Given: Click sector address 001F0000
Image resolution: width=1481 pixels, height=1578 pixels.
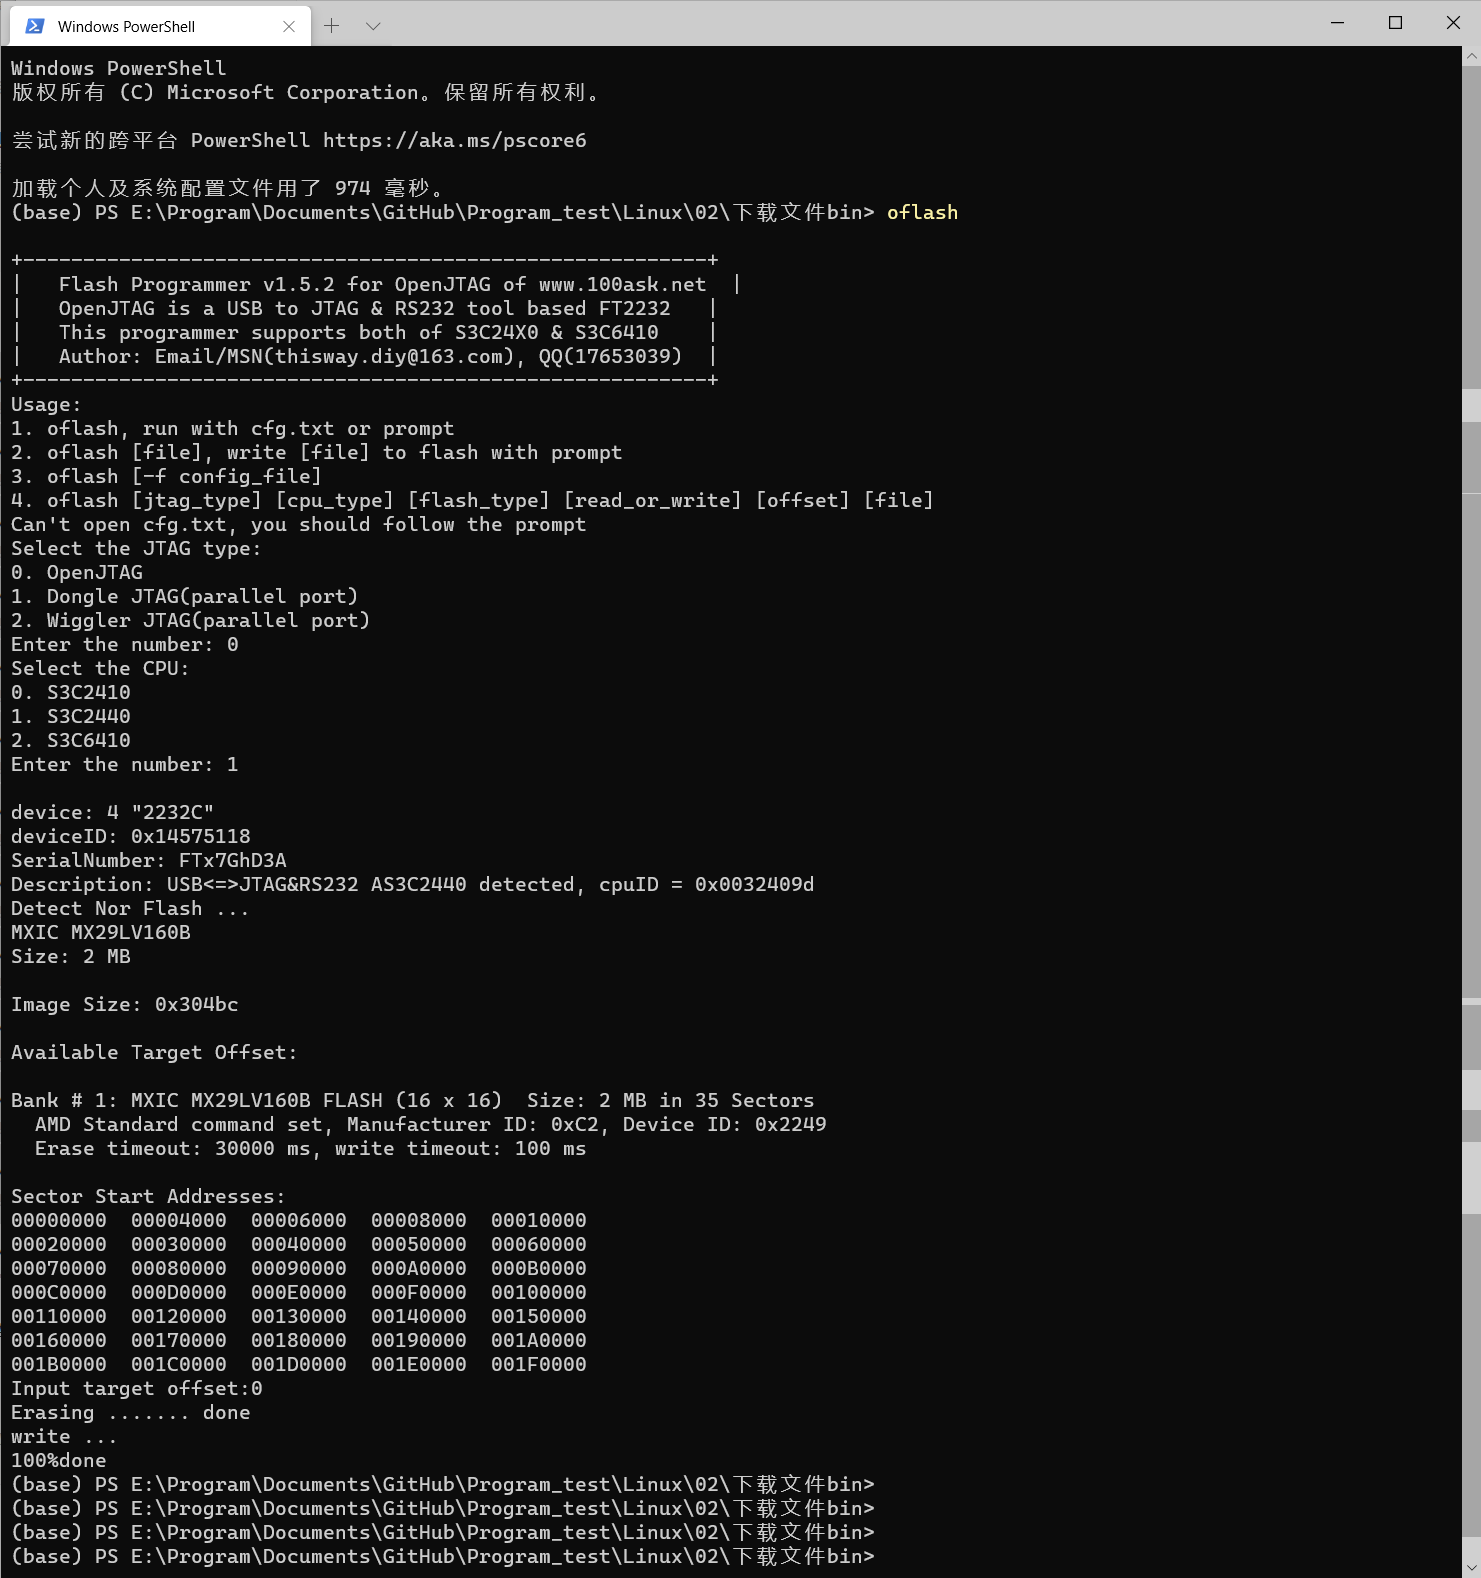Looking at the screenshot, I should click(539, 1365).
